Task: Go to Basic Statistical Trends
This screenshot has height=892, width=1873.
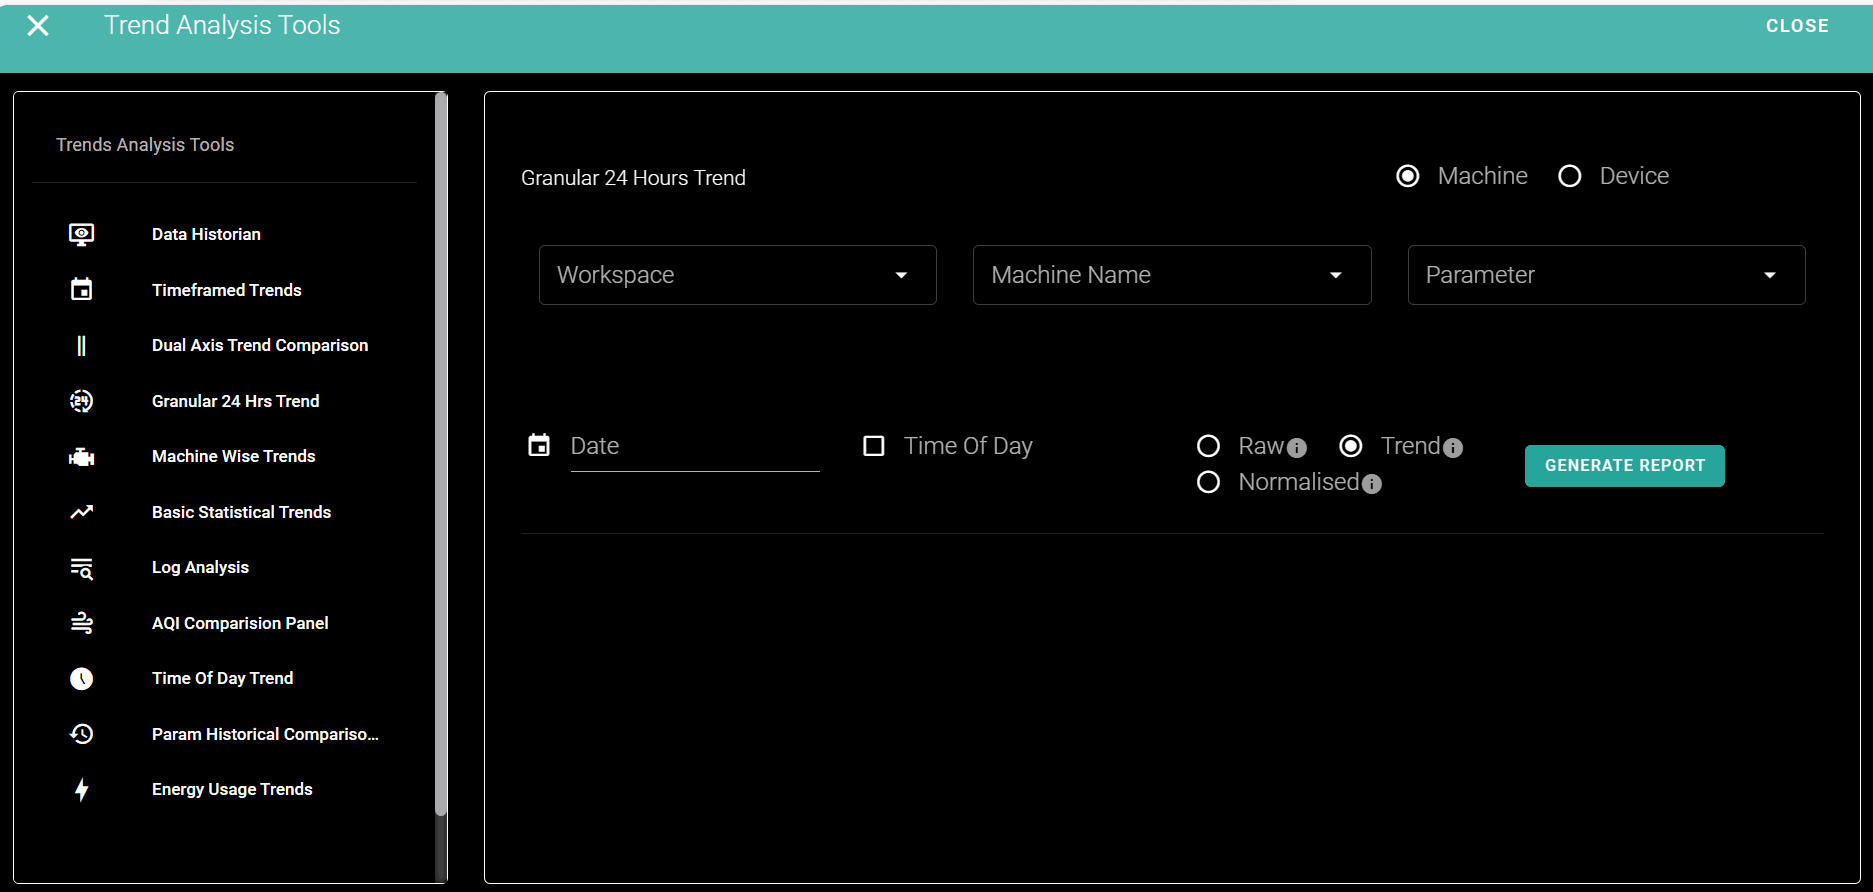Action: 241,512
